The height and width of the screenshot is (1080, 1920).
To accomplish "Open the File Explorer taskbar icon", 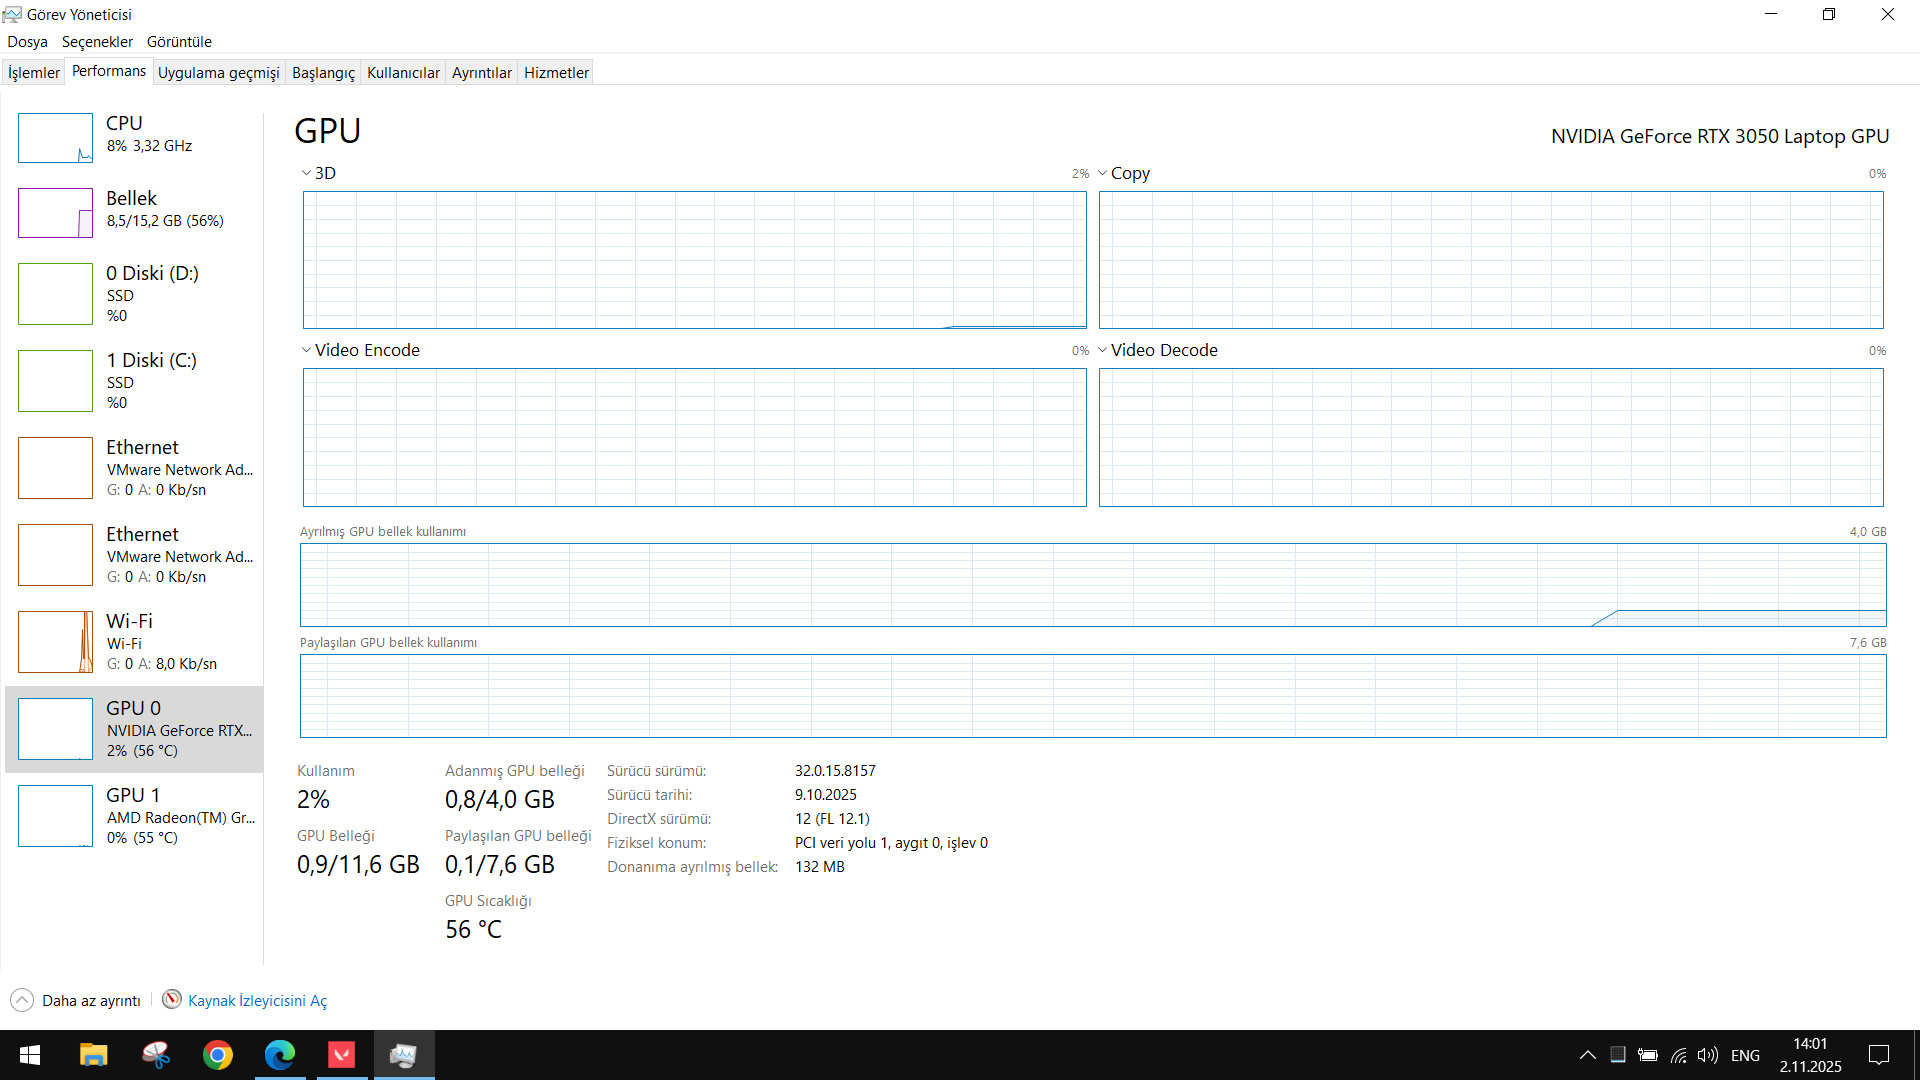I will (x=94, y=1055).
